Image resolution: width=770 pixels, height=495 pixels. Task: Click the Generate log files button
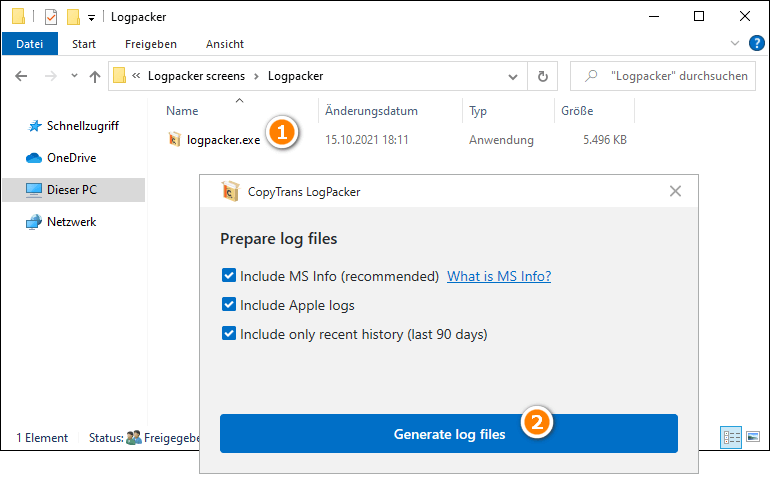[449, 434]
